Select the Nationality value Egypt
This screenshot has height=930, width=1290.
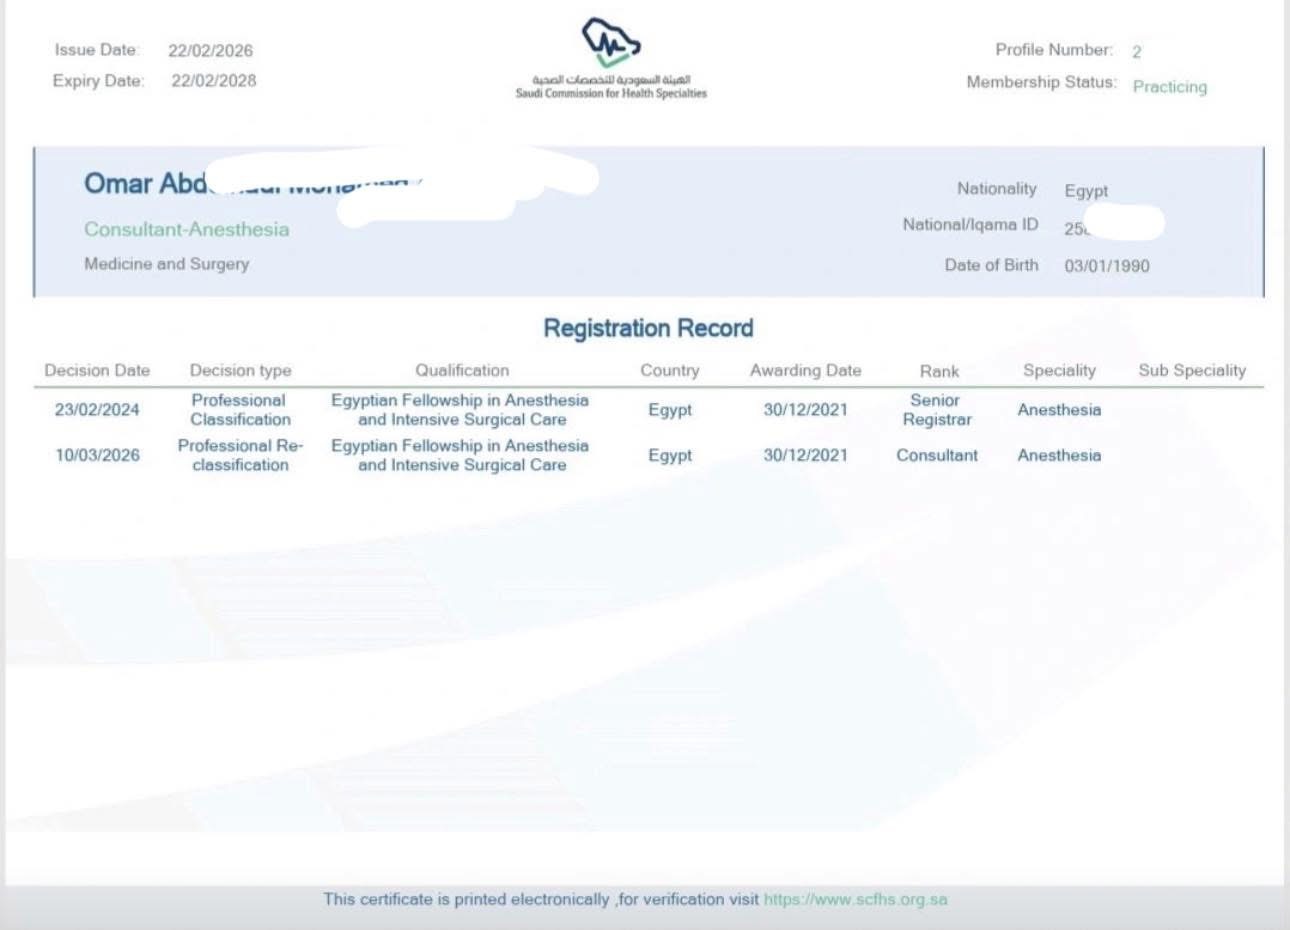point(1087,191)
